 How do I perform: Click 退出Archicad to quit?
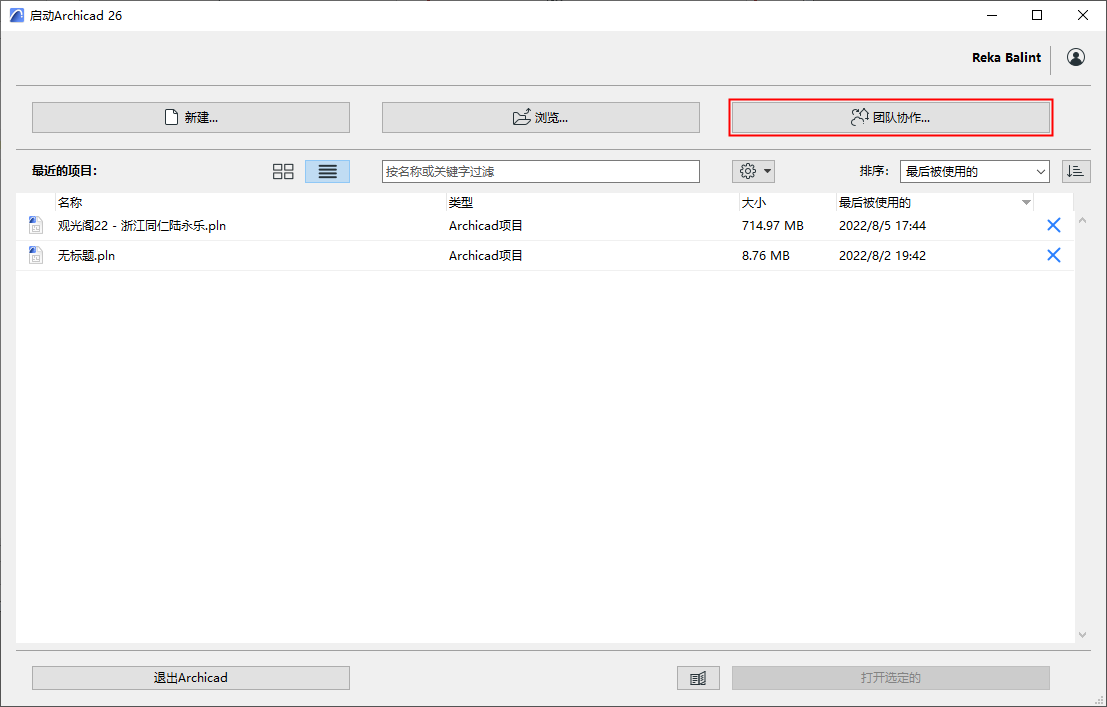(191, 678)
